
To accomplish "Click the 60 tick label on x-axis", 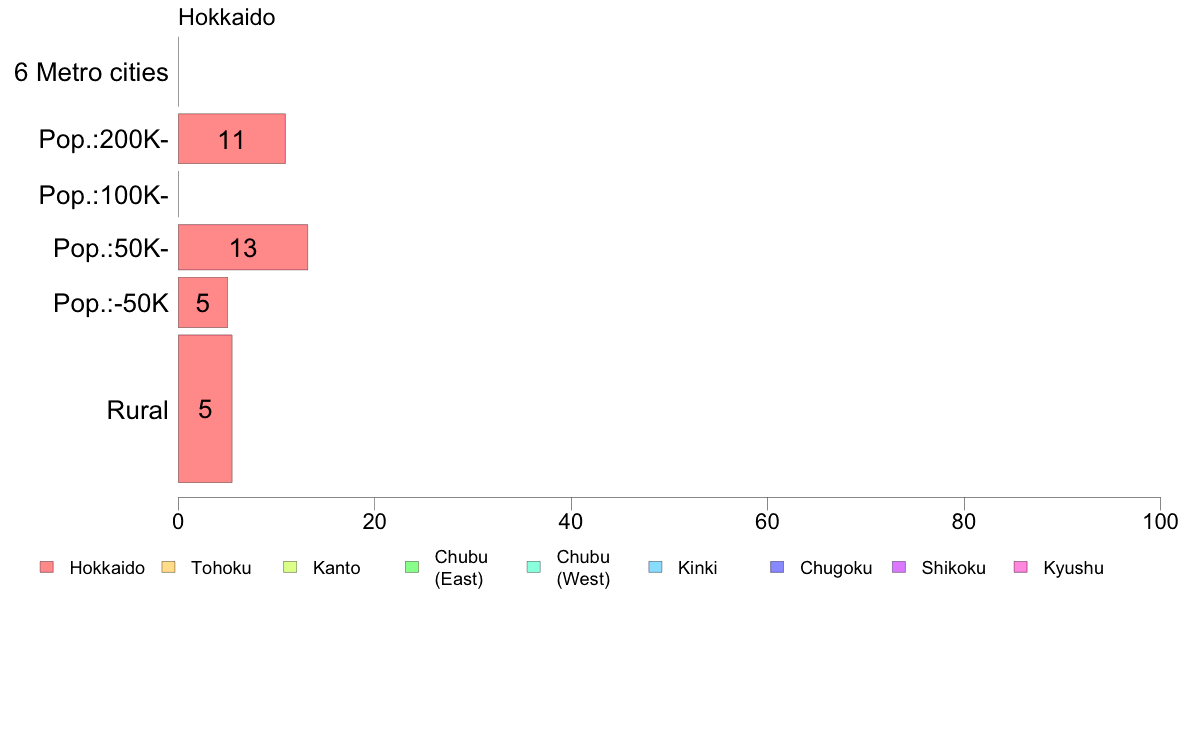I will [767, 521].
